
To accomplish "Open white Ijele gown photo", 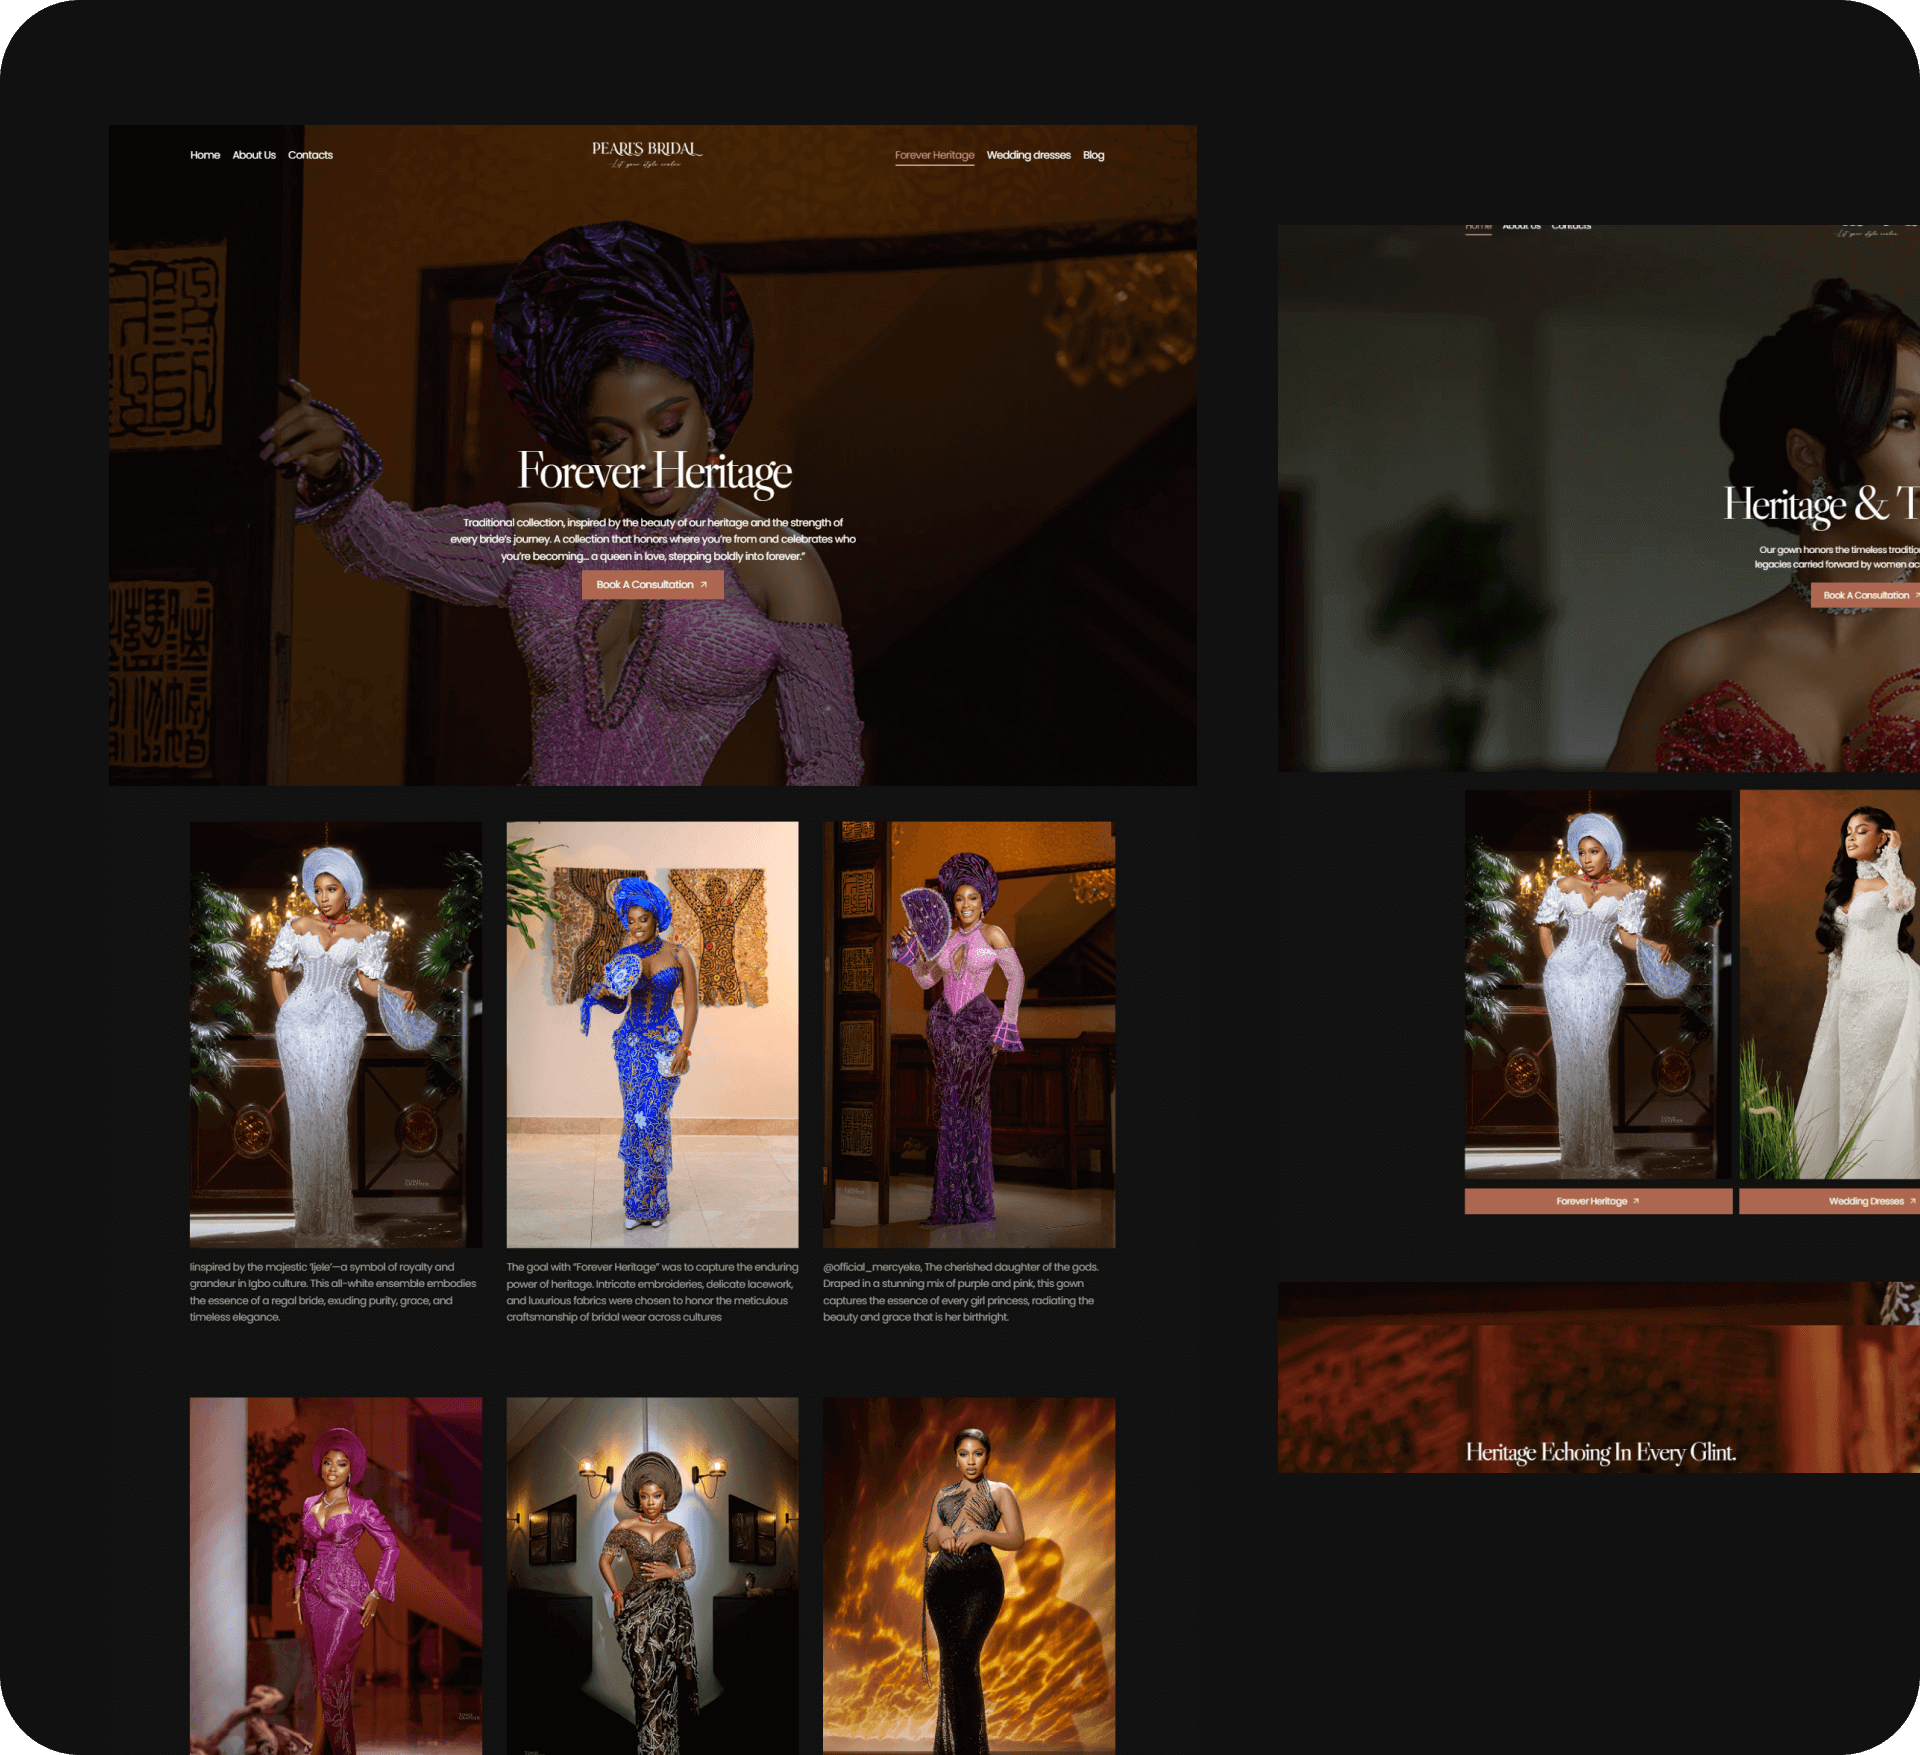I will pos(336,1034).
